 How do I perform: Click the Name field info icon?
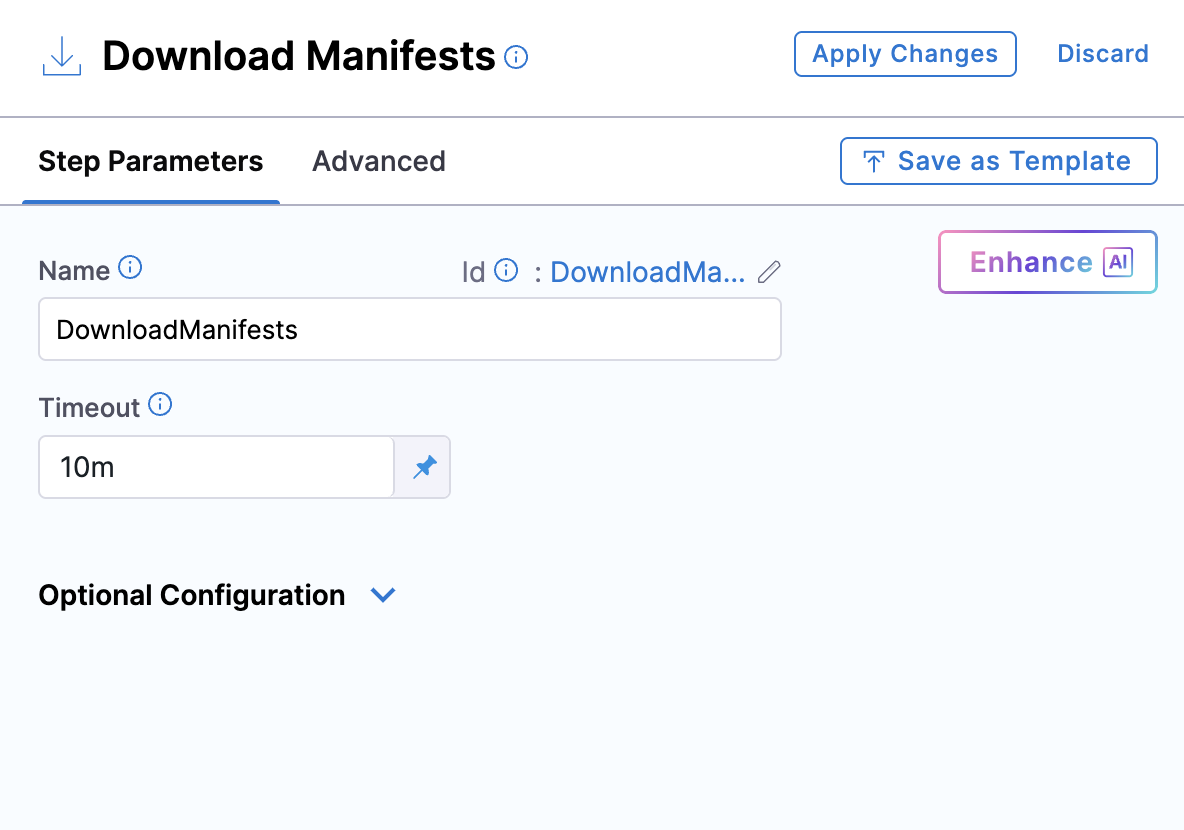click(x=130, y=268)
